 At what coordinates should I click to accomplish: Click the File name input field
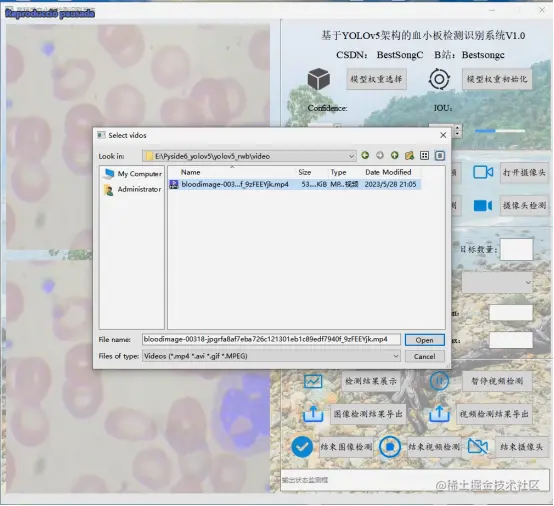[x=271, y=340]
